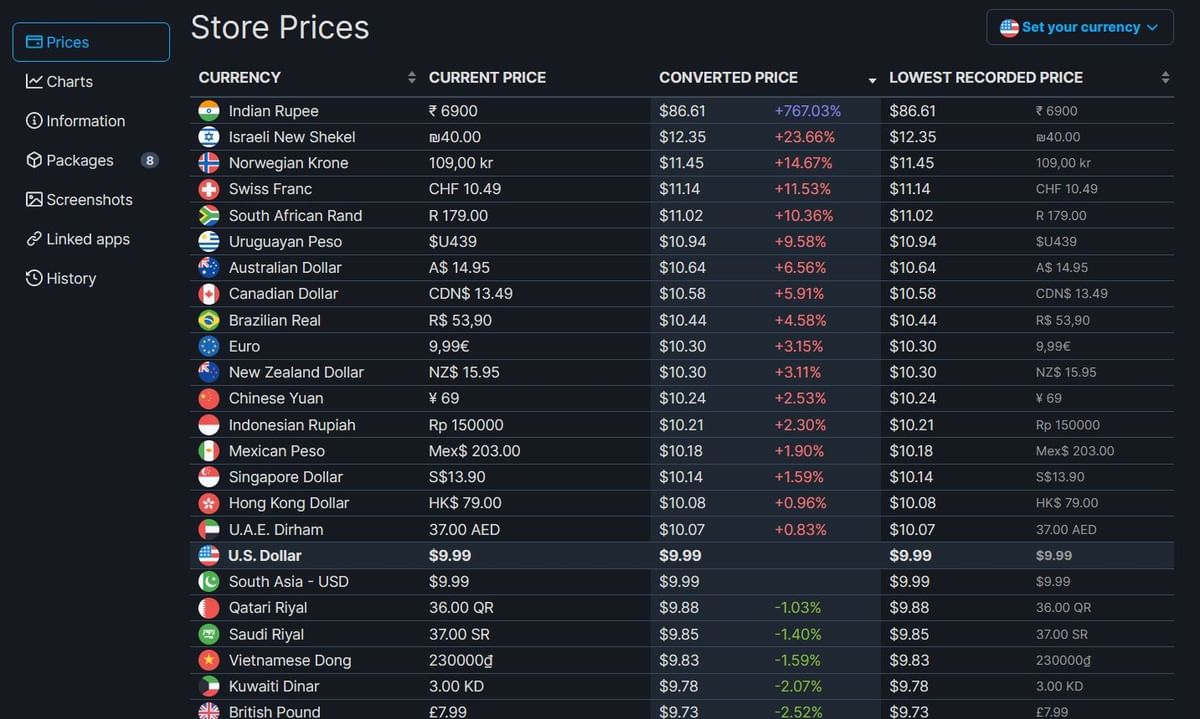Click the Indian Rupee flag icon
Viewport: 1200px width, 719px height.
pos(209,111)
